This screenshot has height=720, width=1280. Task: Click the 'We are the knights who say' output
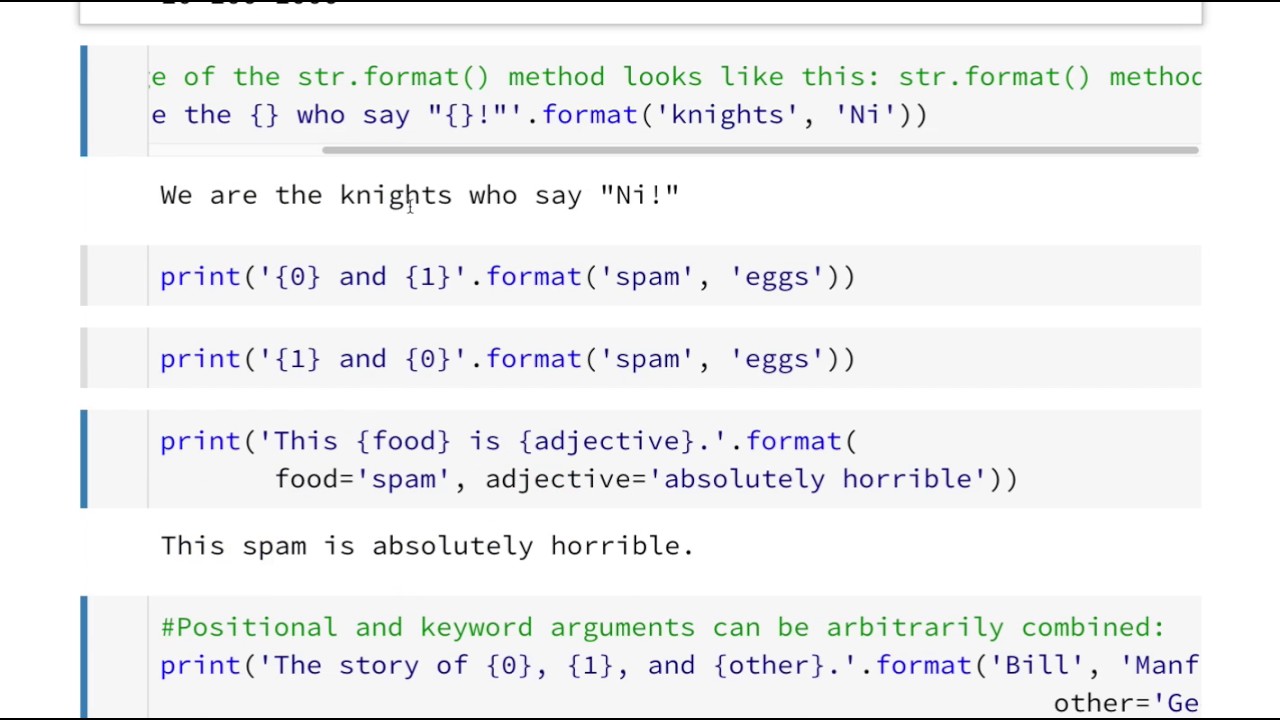419,195
